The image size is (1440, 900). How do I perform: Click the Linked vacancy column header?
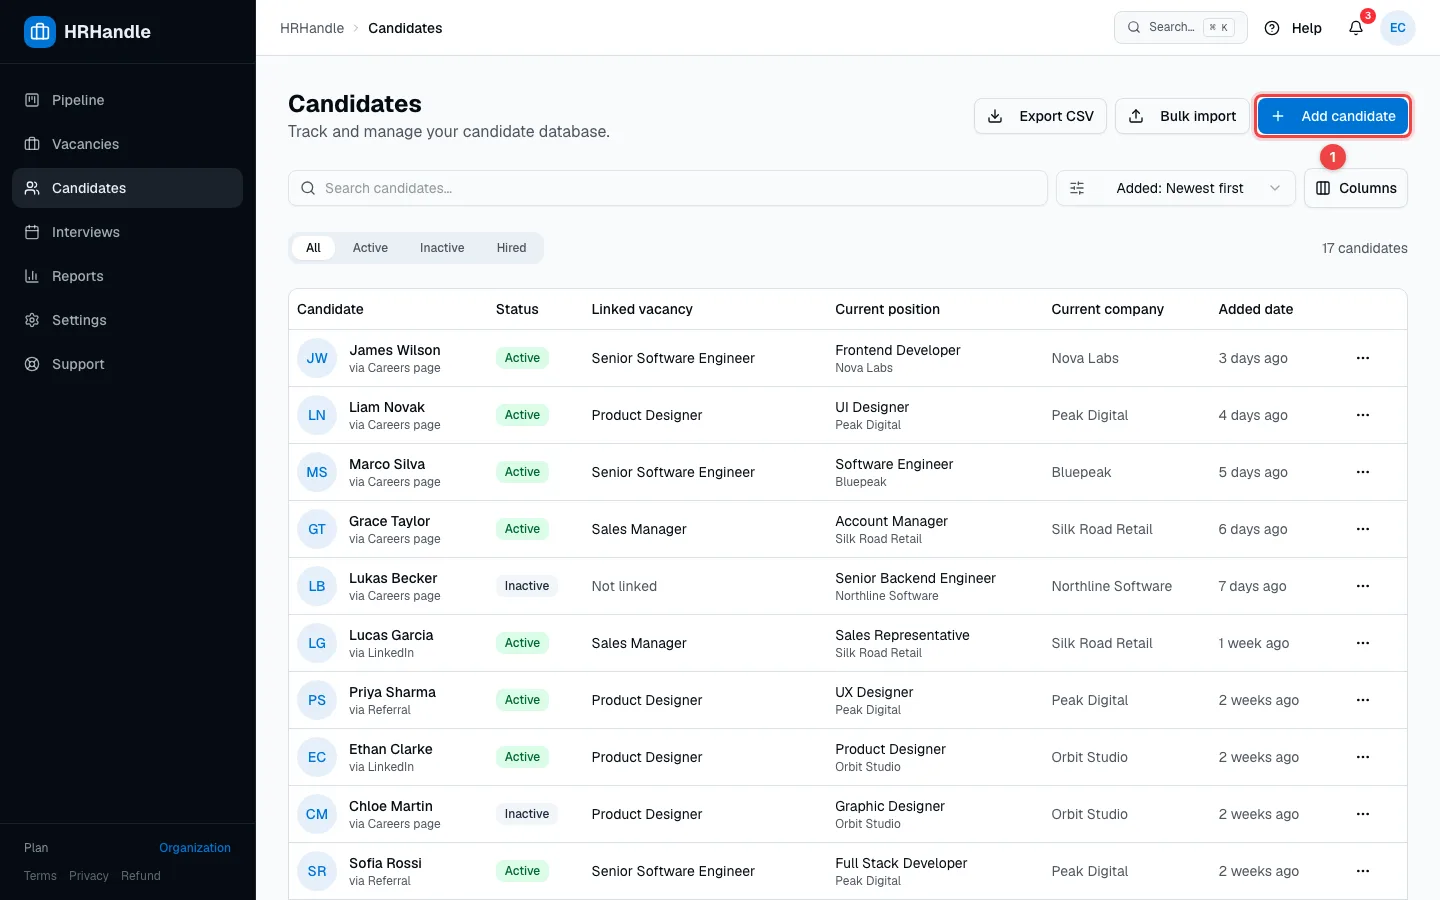tap(642, 309)
